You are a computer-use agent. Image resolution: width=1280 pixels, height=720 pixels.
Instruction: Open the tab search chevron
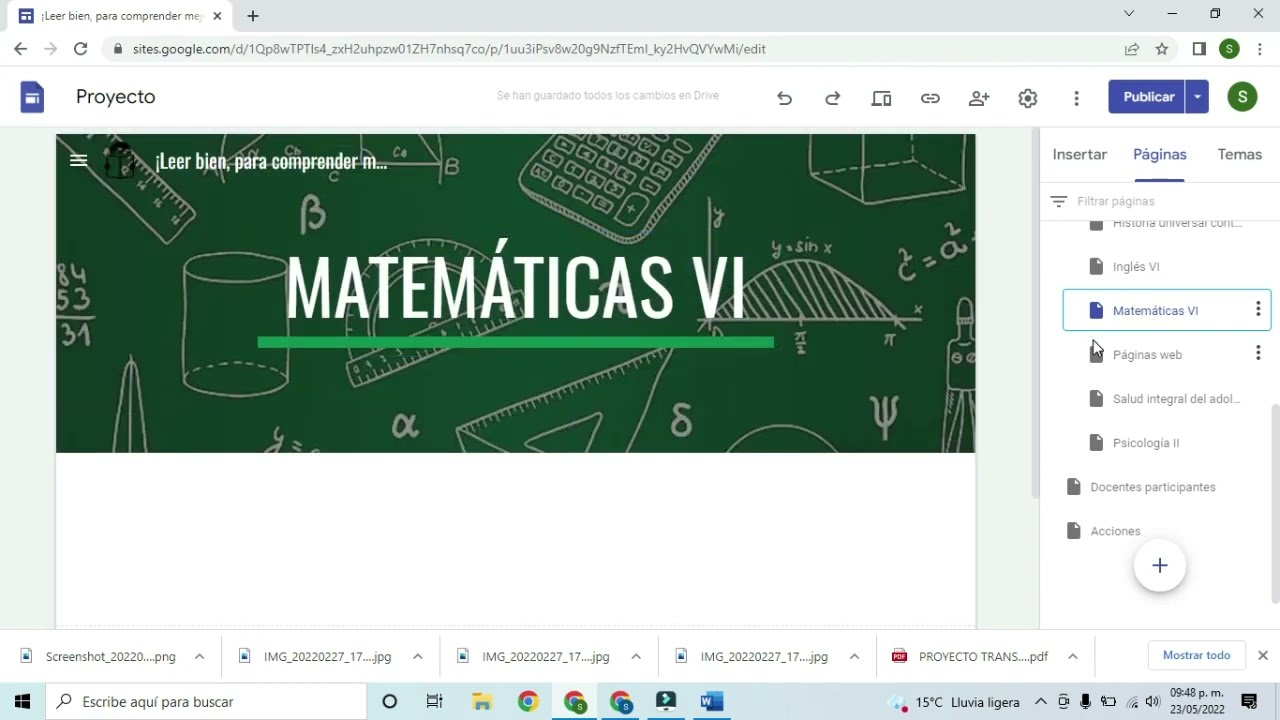pos(1129,14)
